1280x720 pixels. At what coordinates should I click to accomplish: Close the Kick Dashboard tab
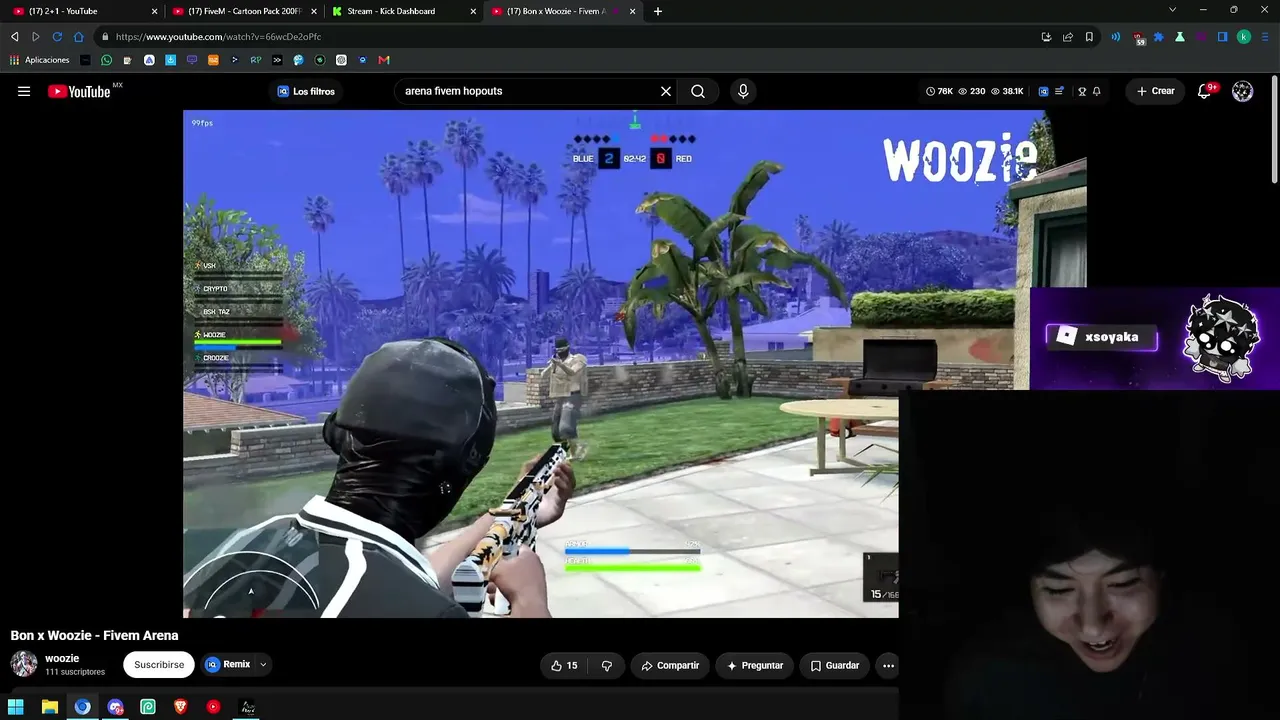pyautogui.click(x=473, y=11)
